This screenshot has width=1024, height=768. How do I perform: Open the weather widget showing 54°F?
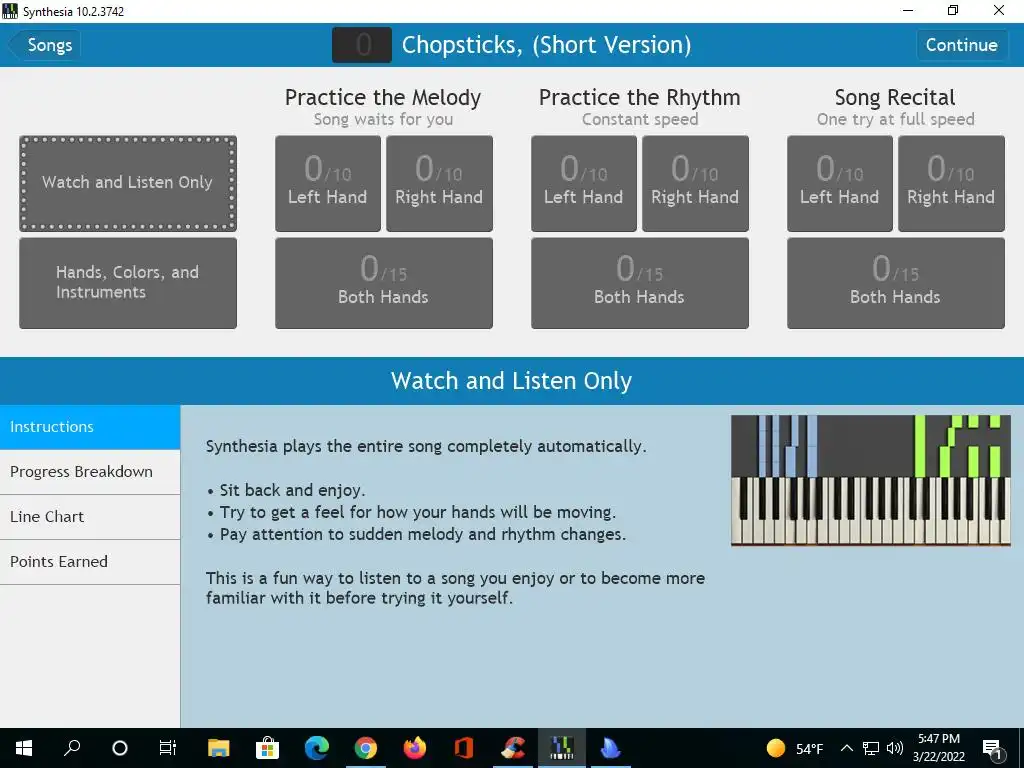tap(794, 748)
